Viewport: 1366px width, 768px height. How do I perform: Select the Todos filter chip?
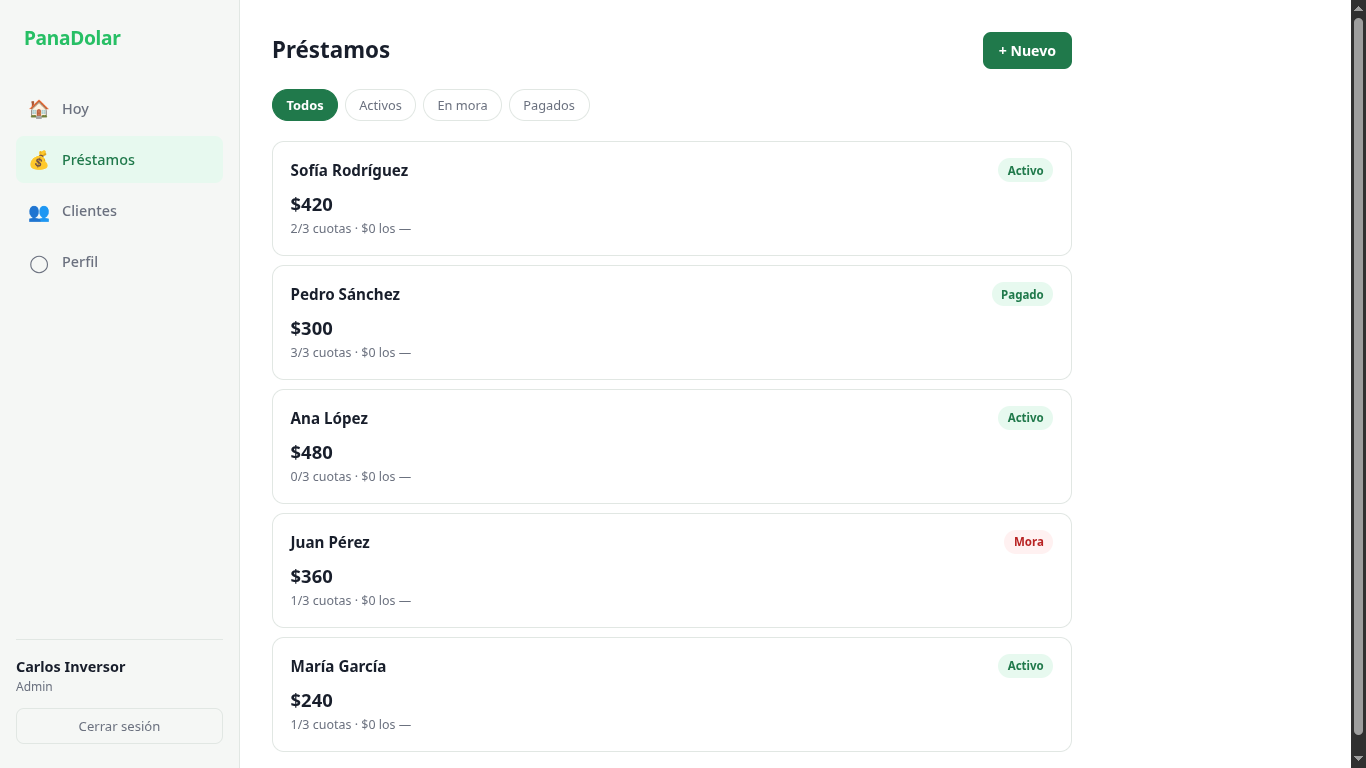click(305, 105)
